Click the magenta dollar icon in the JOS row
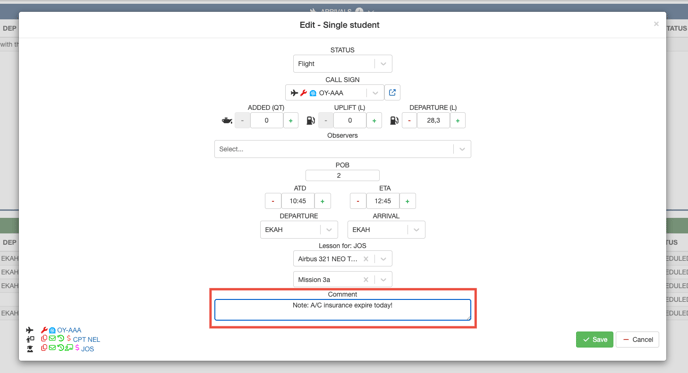This screenshot has height=373, width=688. click(77, 348)
